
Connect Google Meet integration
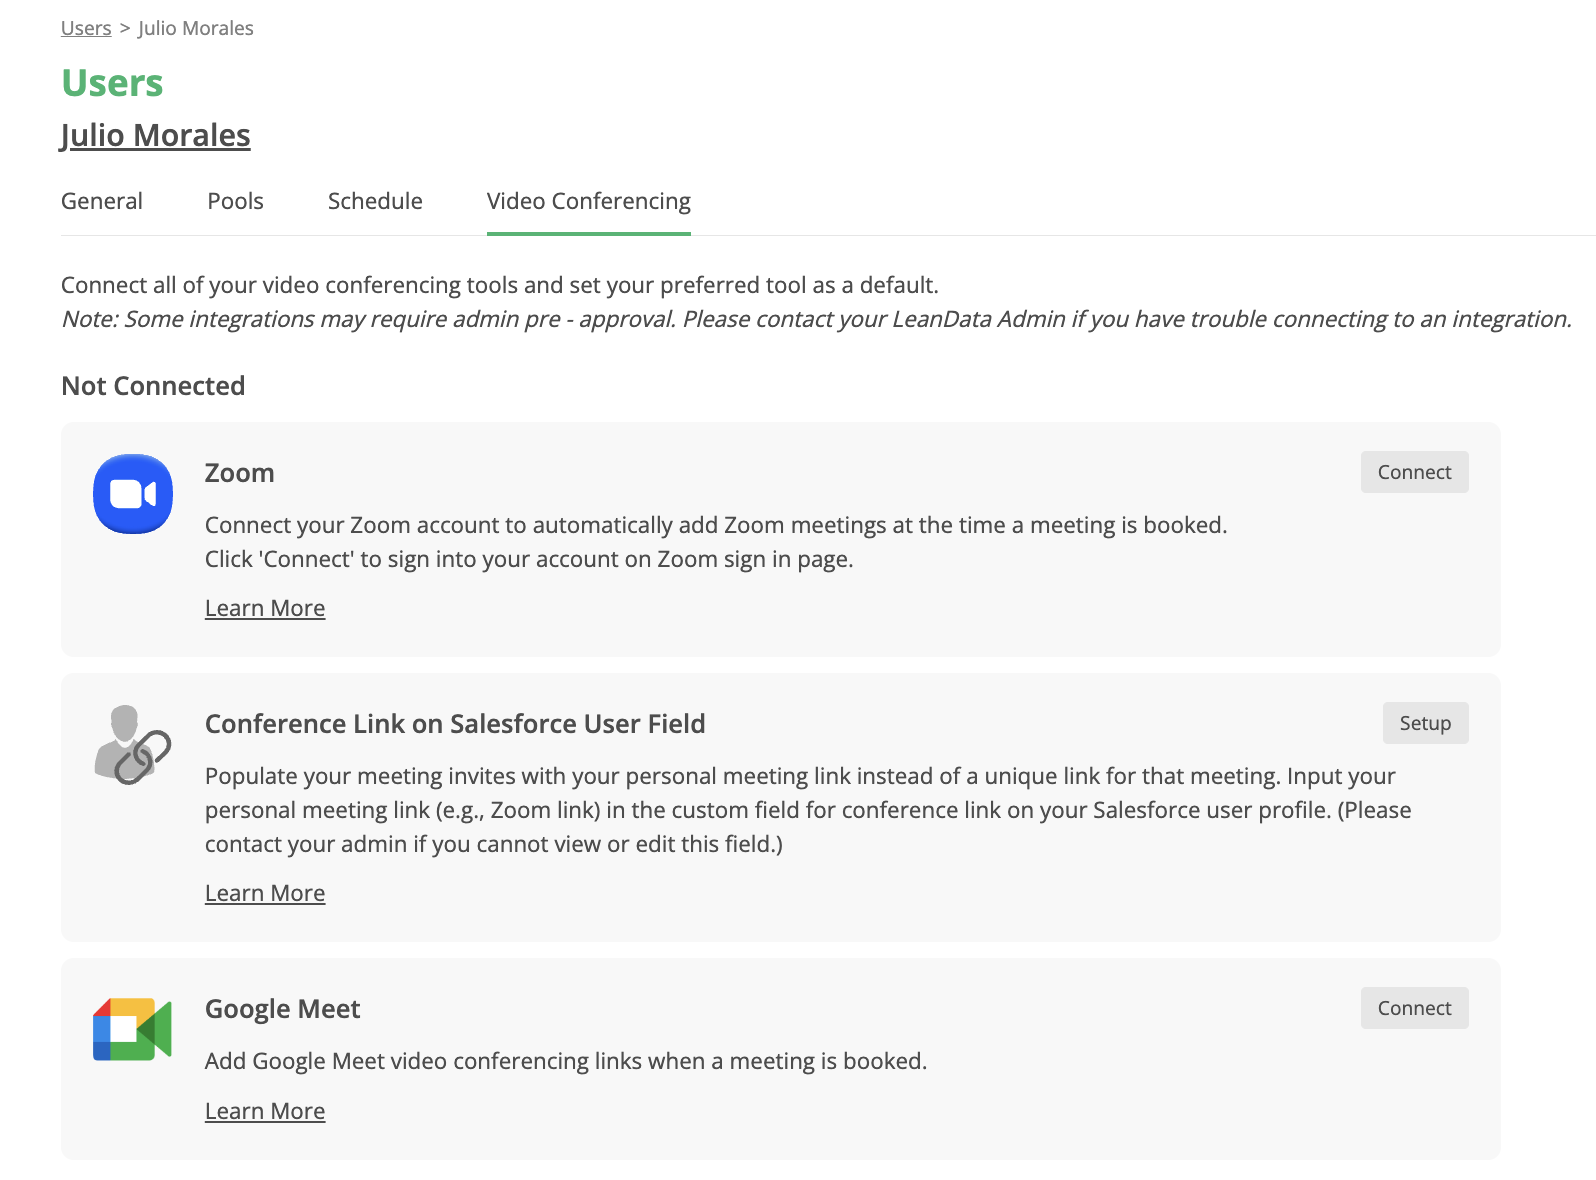point(1414,1008)
